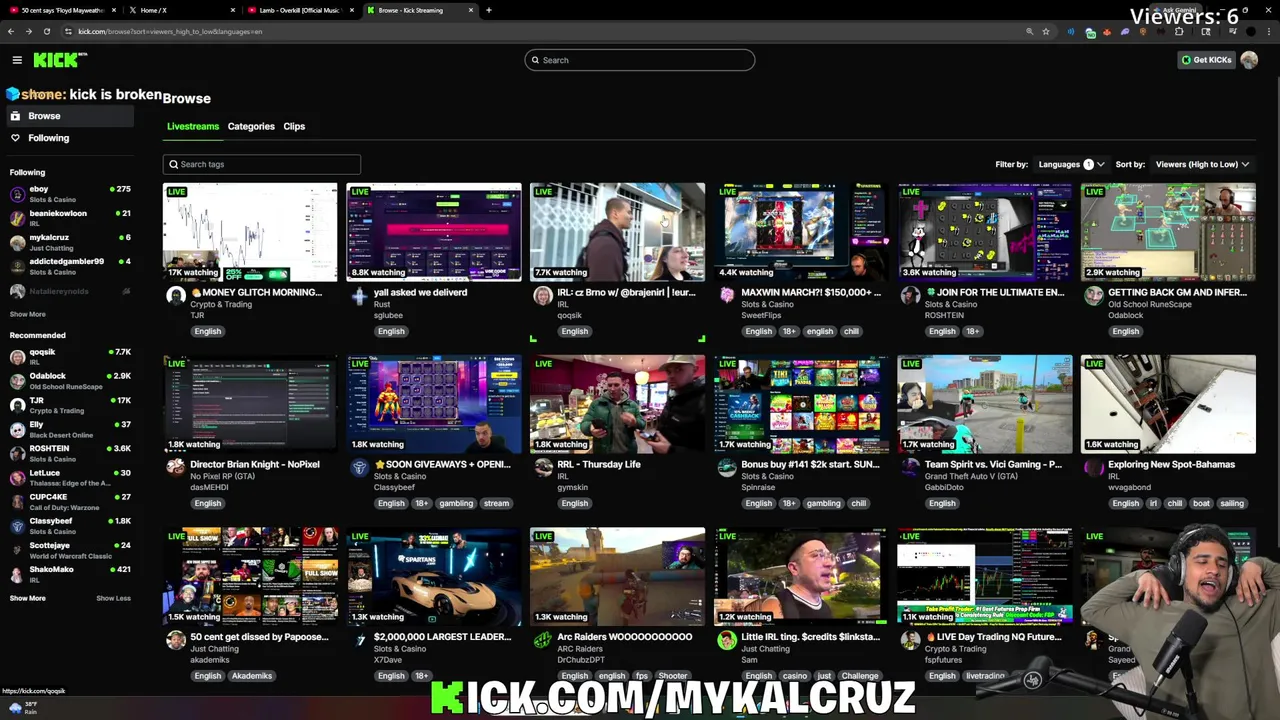
Task: Open 'yall asked we deliverd' Rust thumbnail
Action: point(434,232)
